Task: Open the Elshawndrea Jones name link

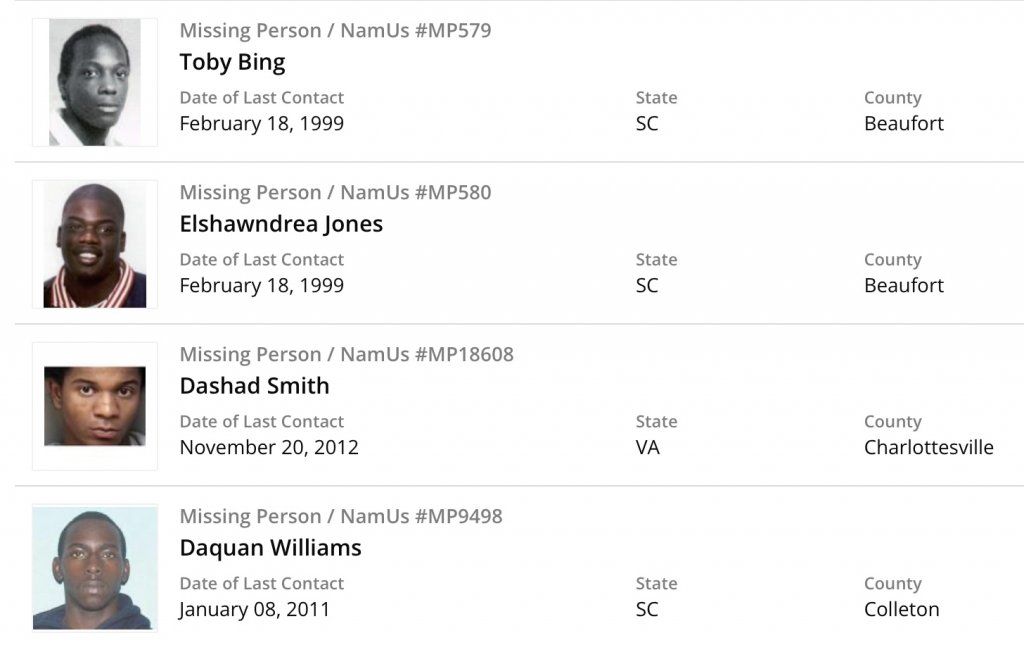Action: point(281,224)
